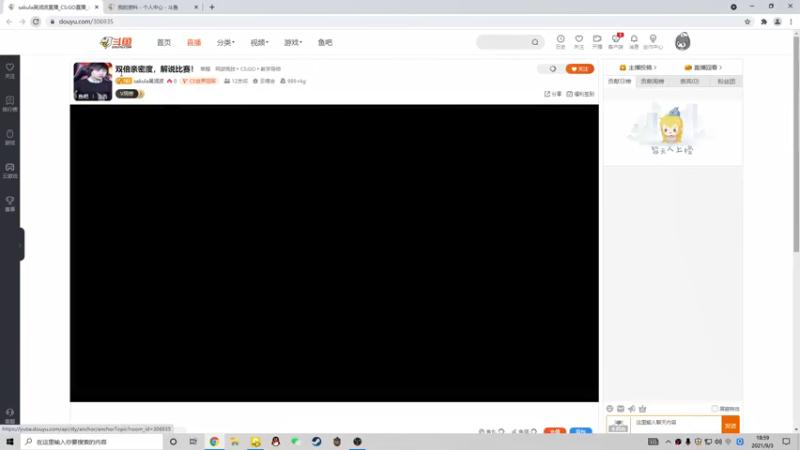Click the site search input box
The height and width of the screenshot is (450, 800).
pyautogui.click(x=504, y=42)
